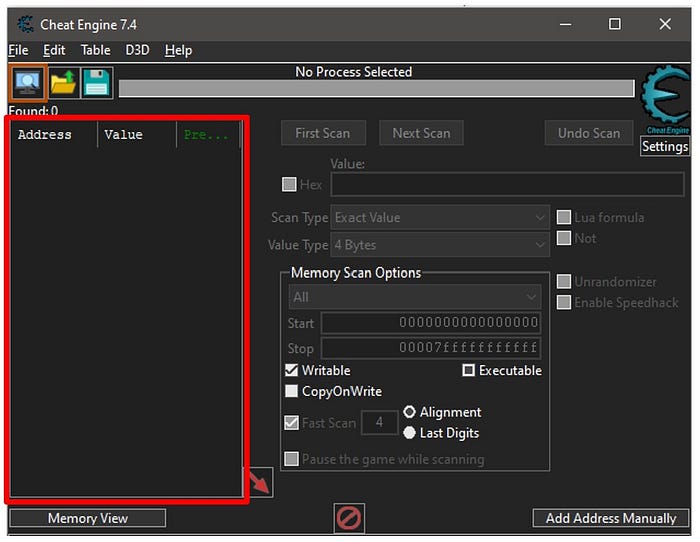
Task: Click the red no-entry clear list icon
Action: (x=349, y=518)
